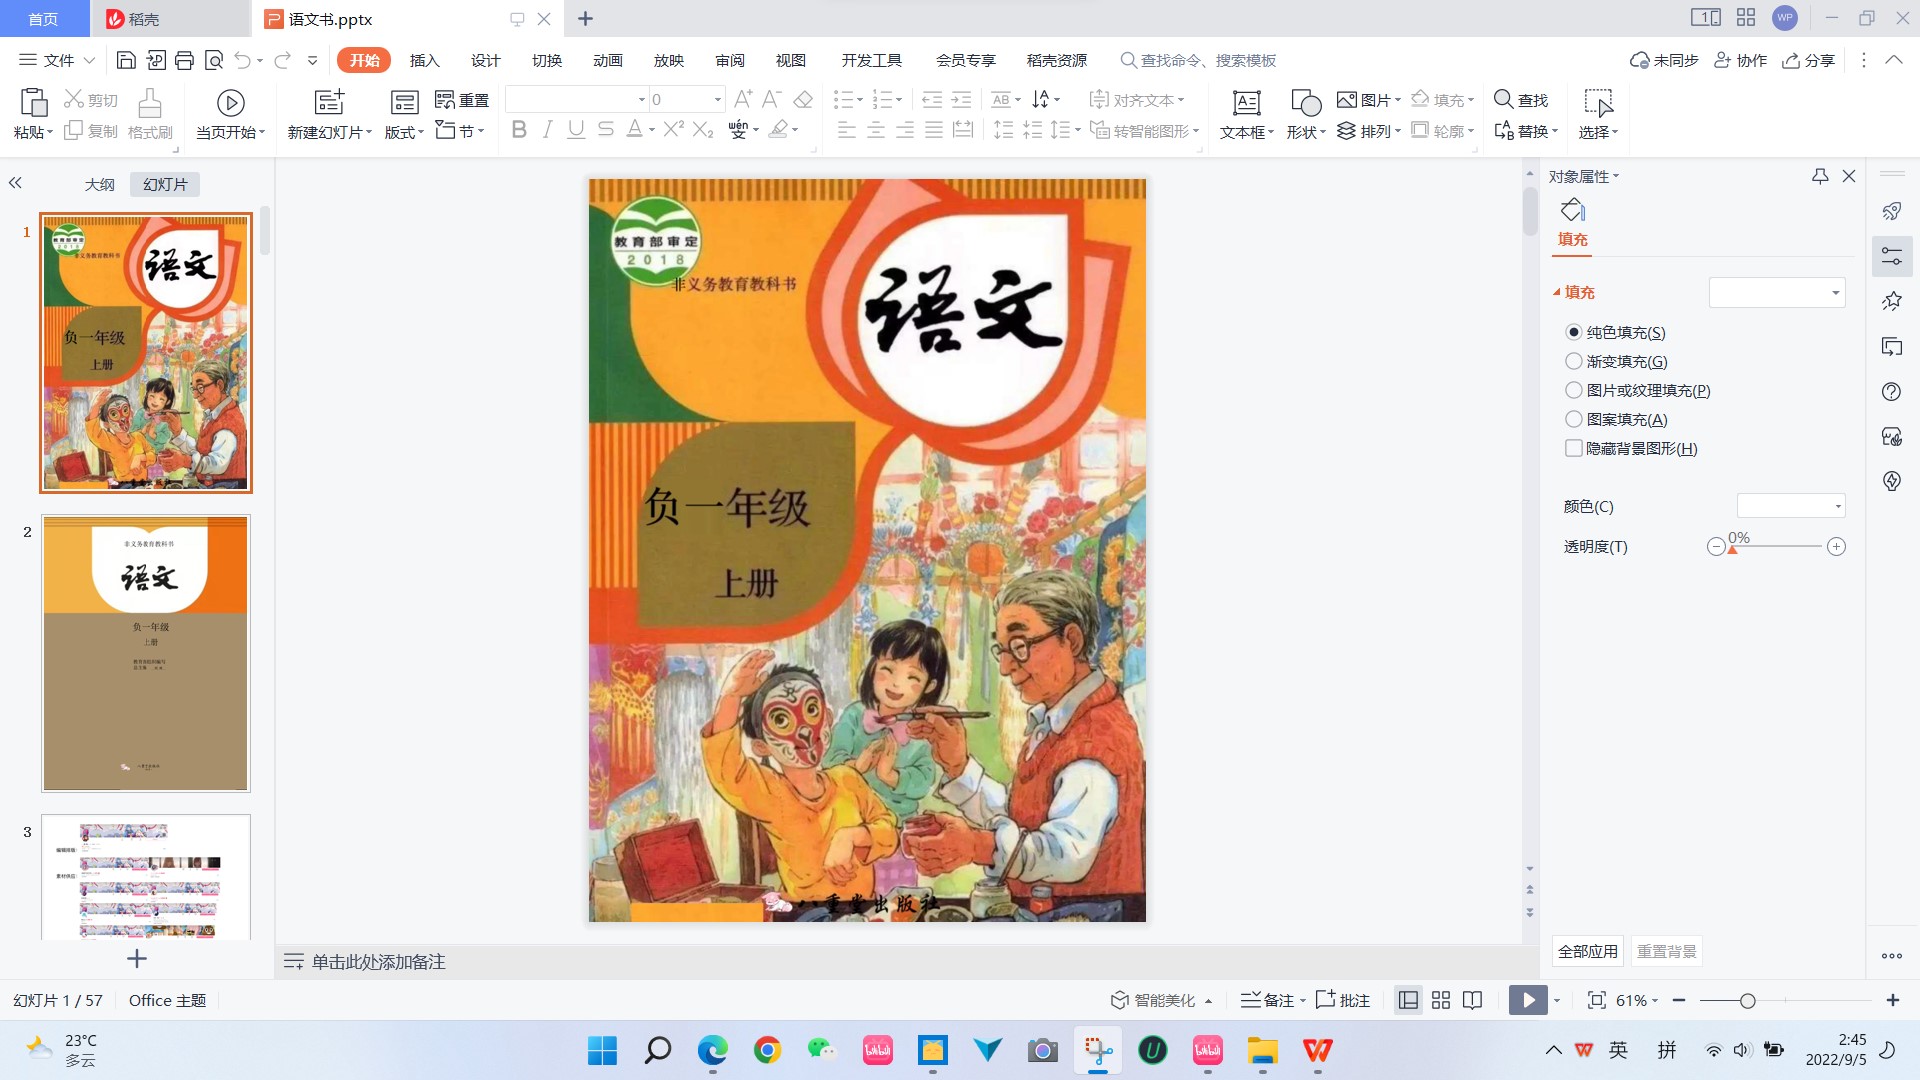This screenshot has height=1080, width=1920.
Task: Click the Find magnifier icon
Action: [1503, 99]
